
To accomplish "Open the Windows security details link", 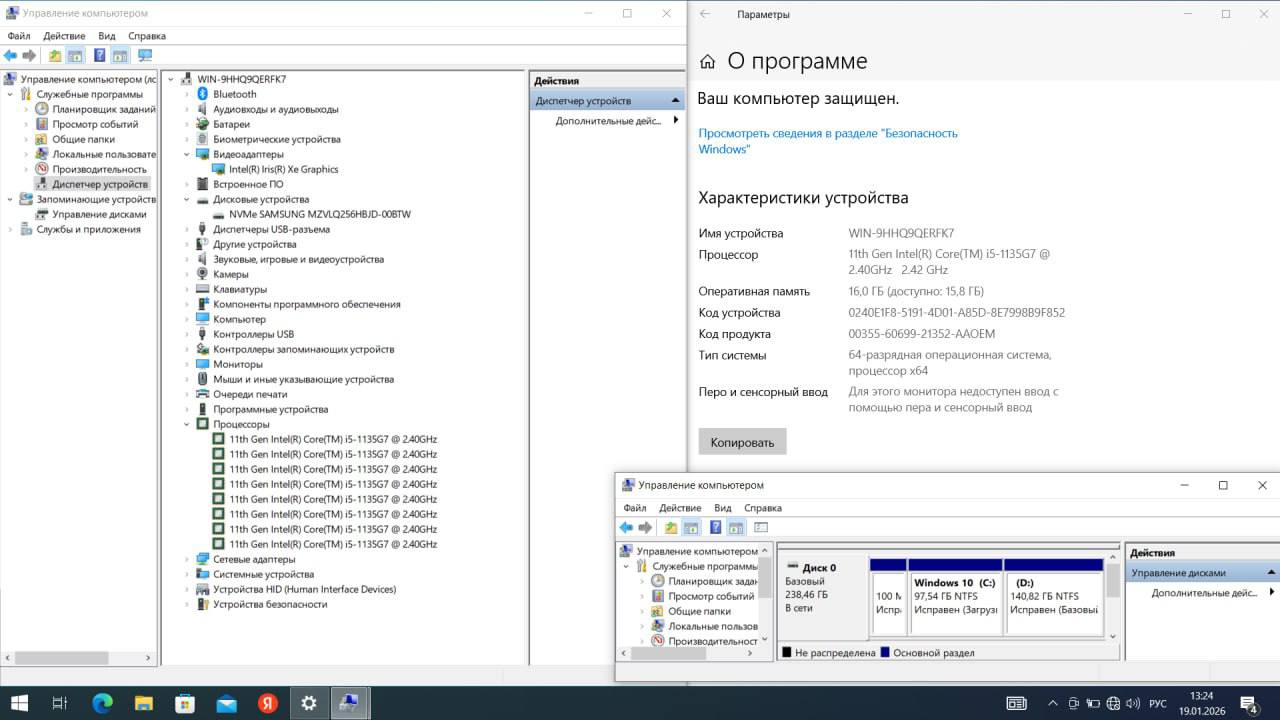I will [828, 141].
